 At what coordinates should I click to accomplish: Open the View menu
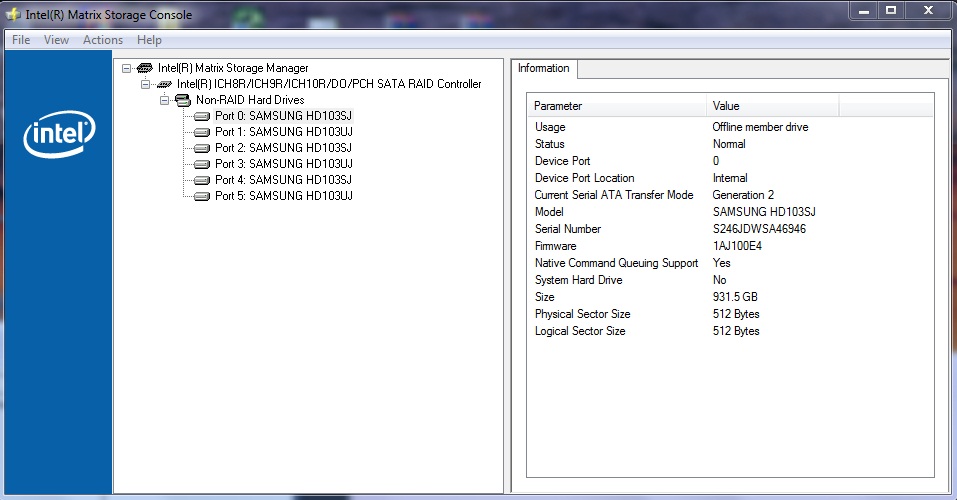click(56, 40)
